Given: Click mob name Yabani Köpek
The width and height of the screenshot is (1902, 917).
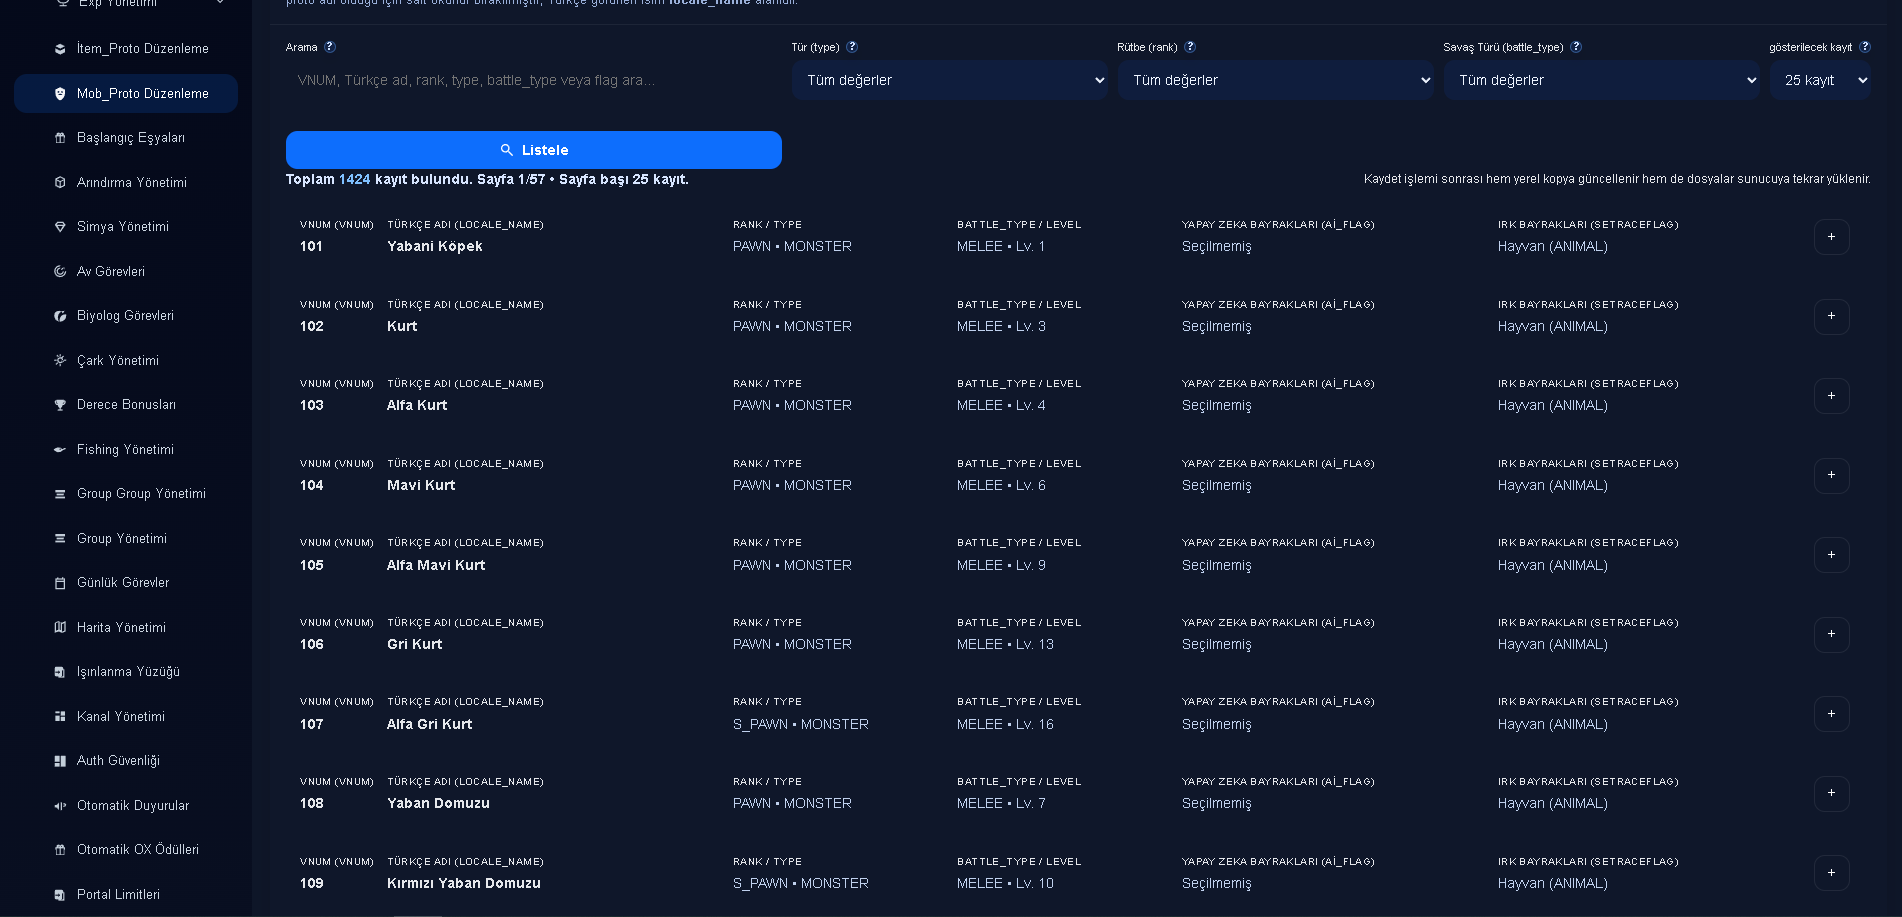Looking at the screenshot, I should [x=435, y=246].
